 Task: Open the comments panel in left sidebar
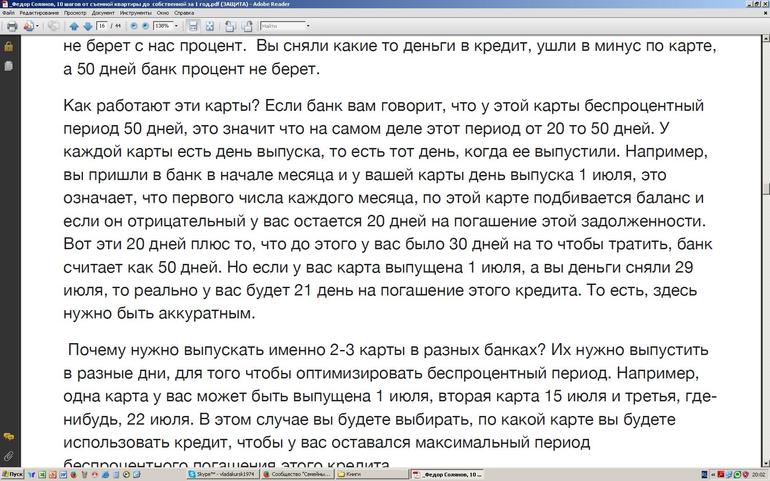tap(8, 437)
